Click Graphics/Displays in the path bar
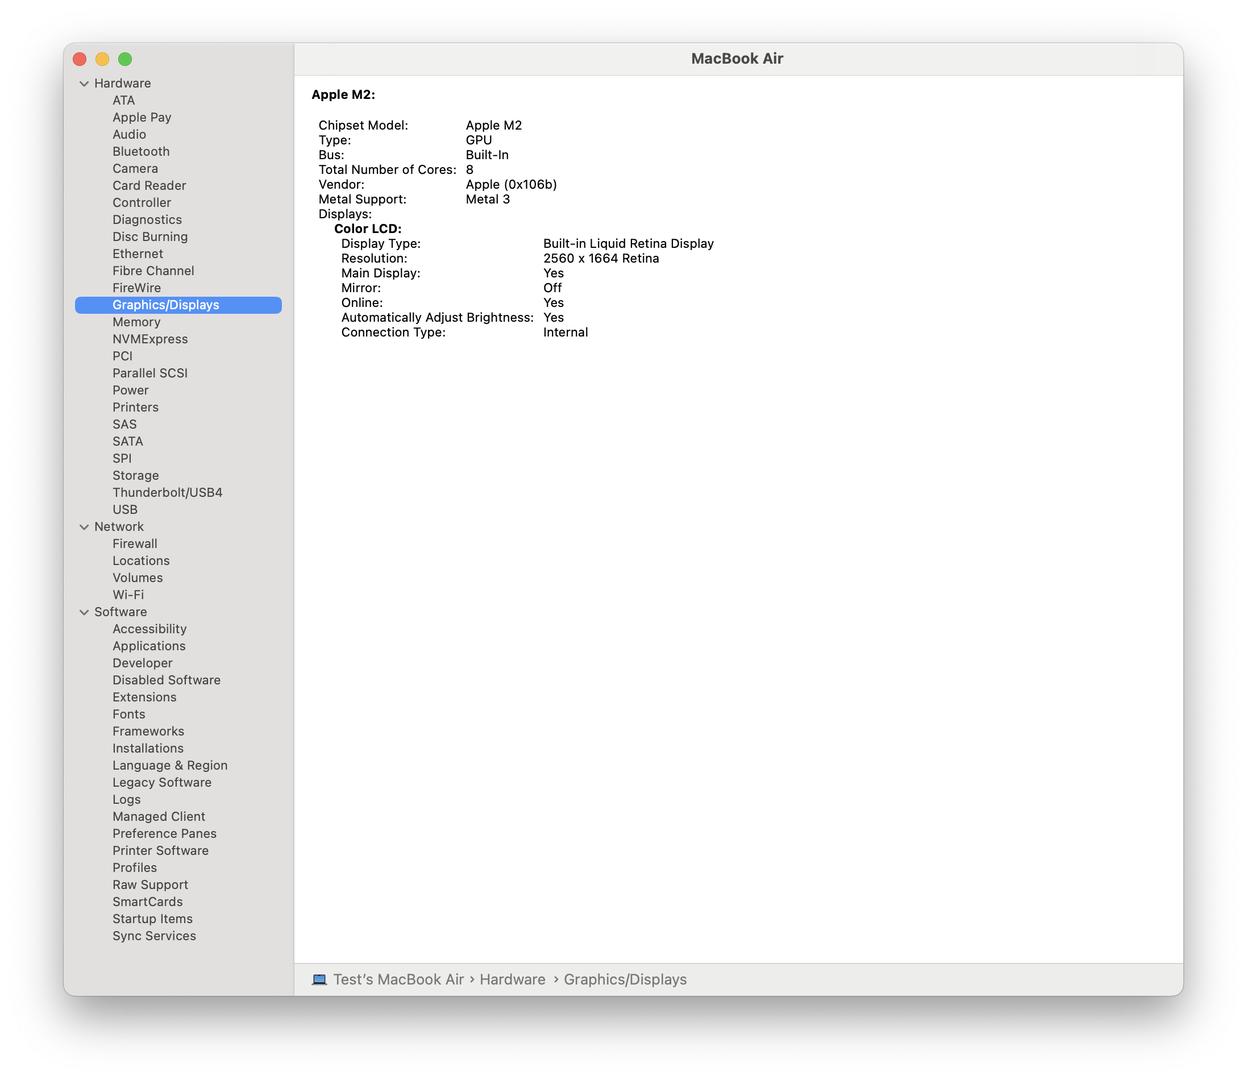The width and height of the screenshot is (1247, 1080). coord(625,980)
